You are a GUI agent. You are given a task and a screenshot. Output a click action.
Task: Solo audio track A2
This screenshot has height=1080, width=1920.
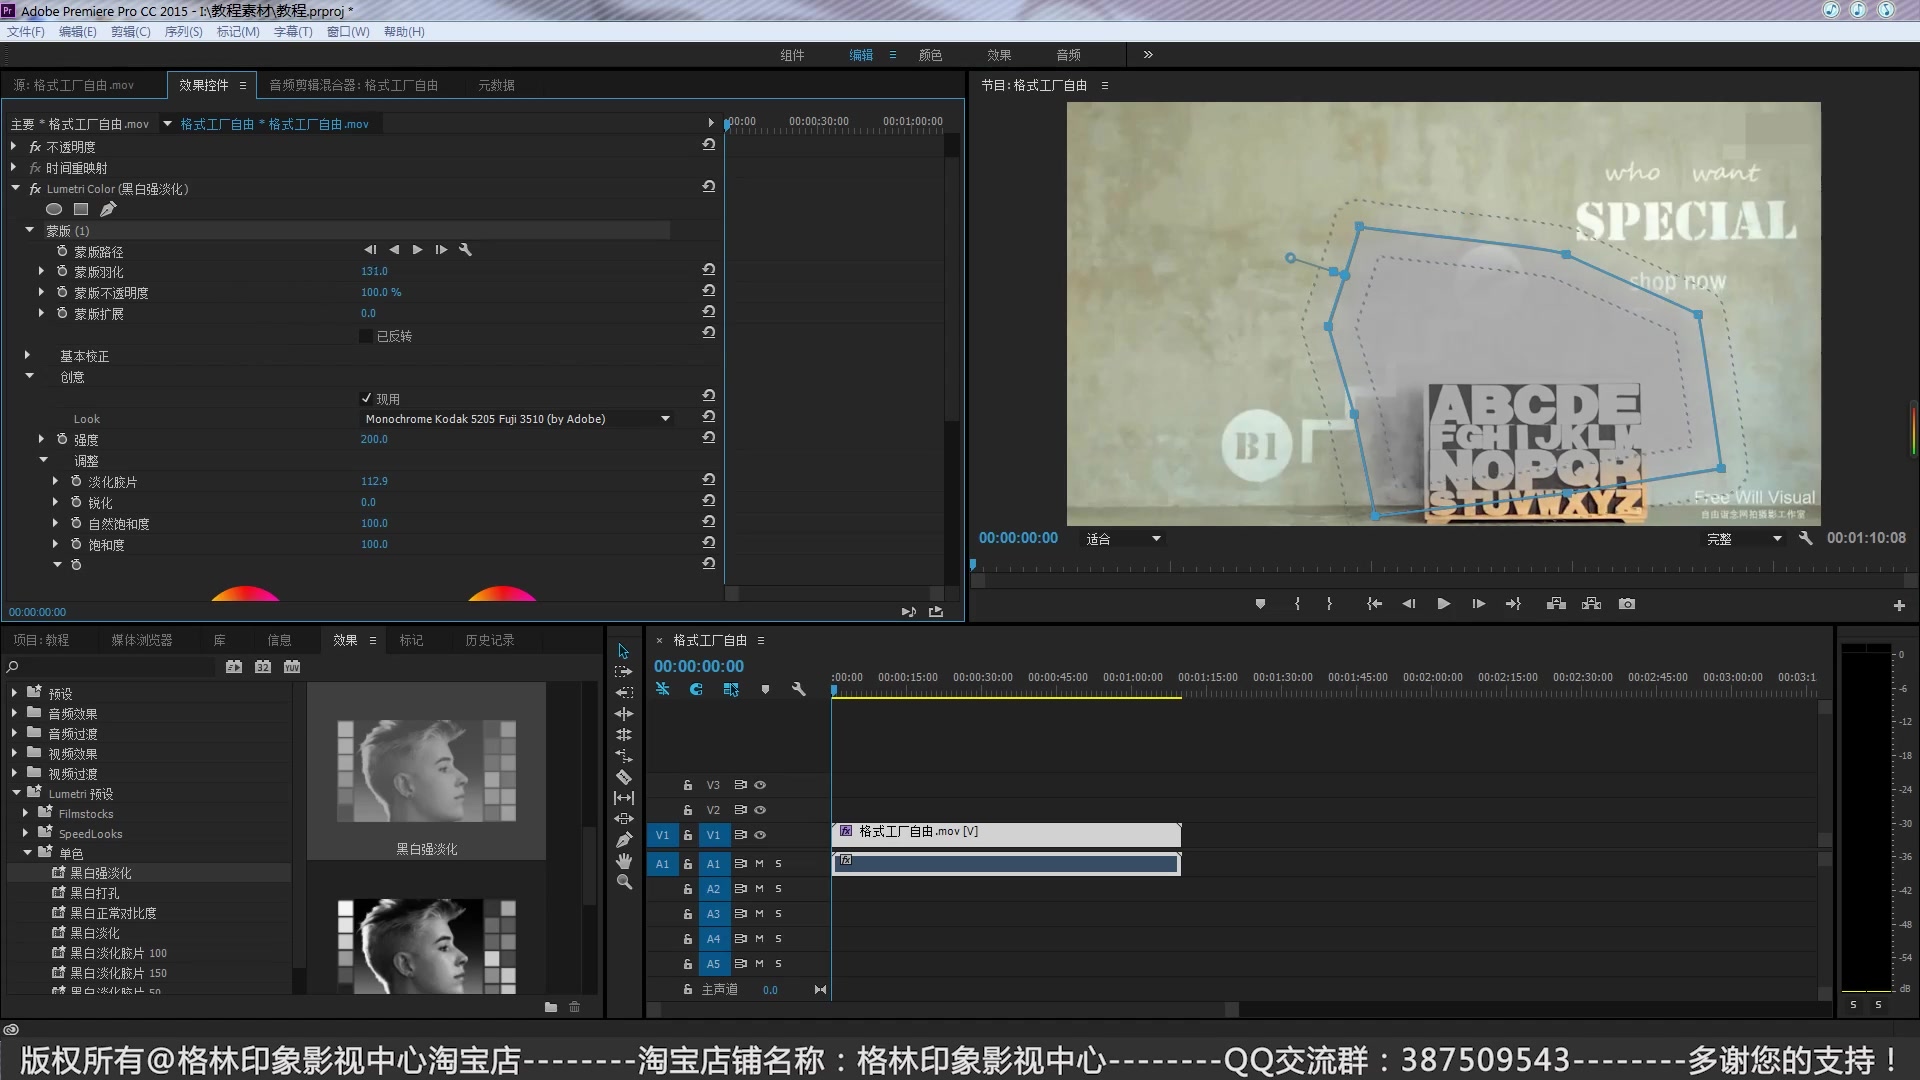(x=778, y=889)
